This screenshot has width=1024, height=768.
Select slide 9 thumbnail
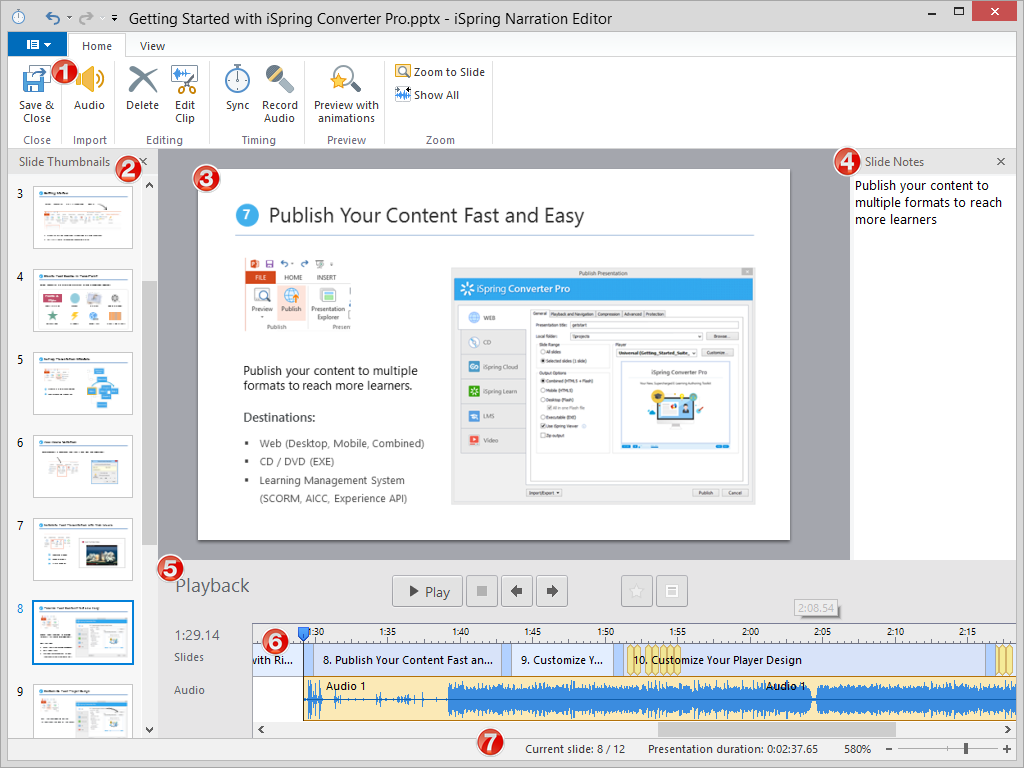click(x=83, y=711)
